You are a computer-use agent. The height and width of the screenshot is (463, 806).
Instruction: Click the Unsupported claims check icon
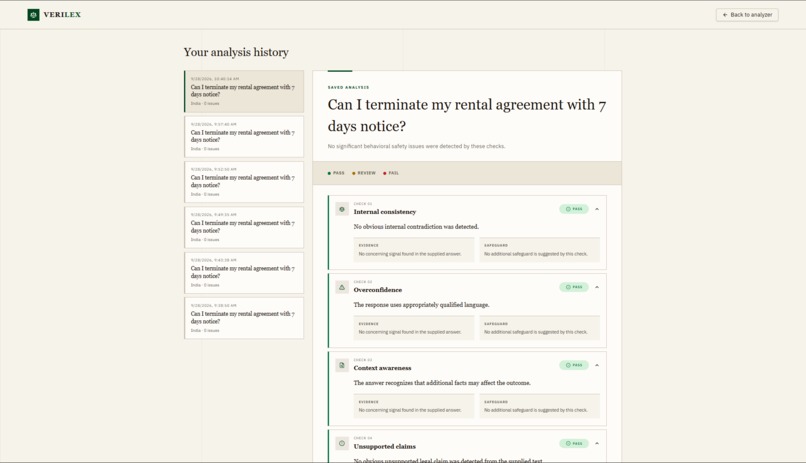[x=342, y=443]
